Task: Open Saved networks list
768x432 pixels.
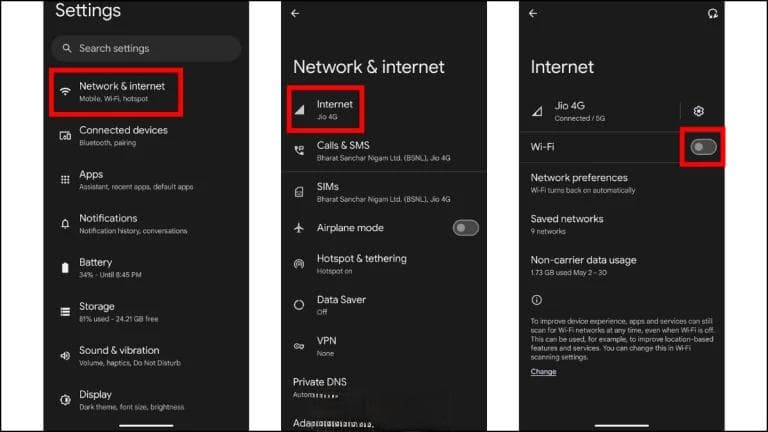Action: pyautogui.click(x=622, y=224)
